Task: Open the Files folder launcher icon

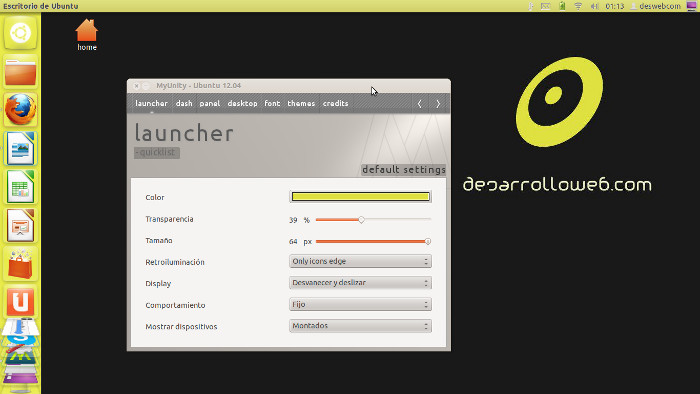Action: point(21,72)
